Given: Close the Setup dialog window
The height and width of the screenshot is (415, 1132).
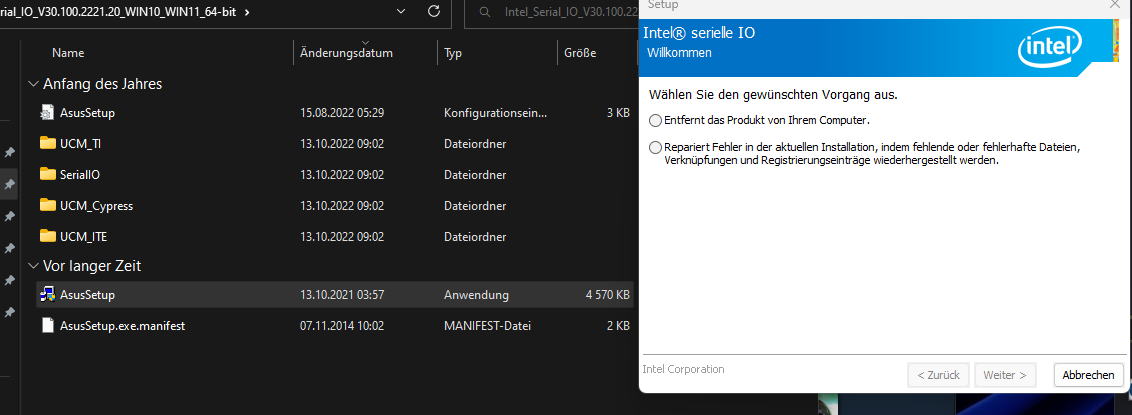Looking at the screenshot, I should click(1114, 4).
